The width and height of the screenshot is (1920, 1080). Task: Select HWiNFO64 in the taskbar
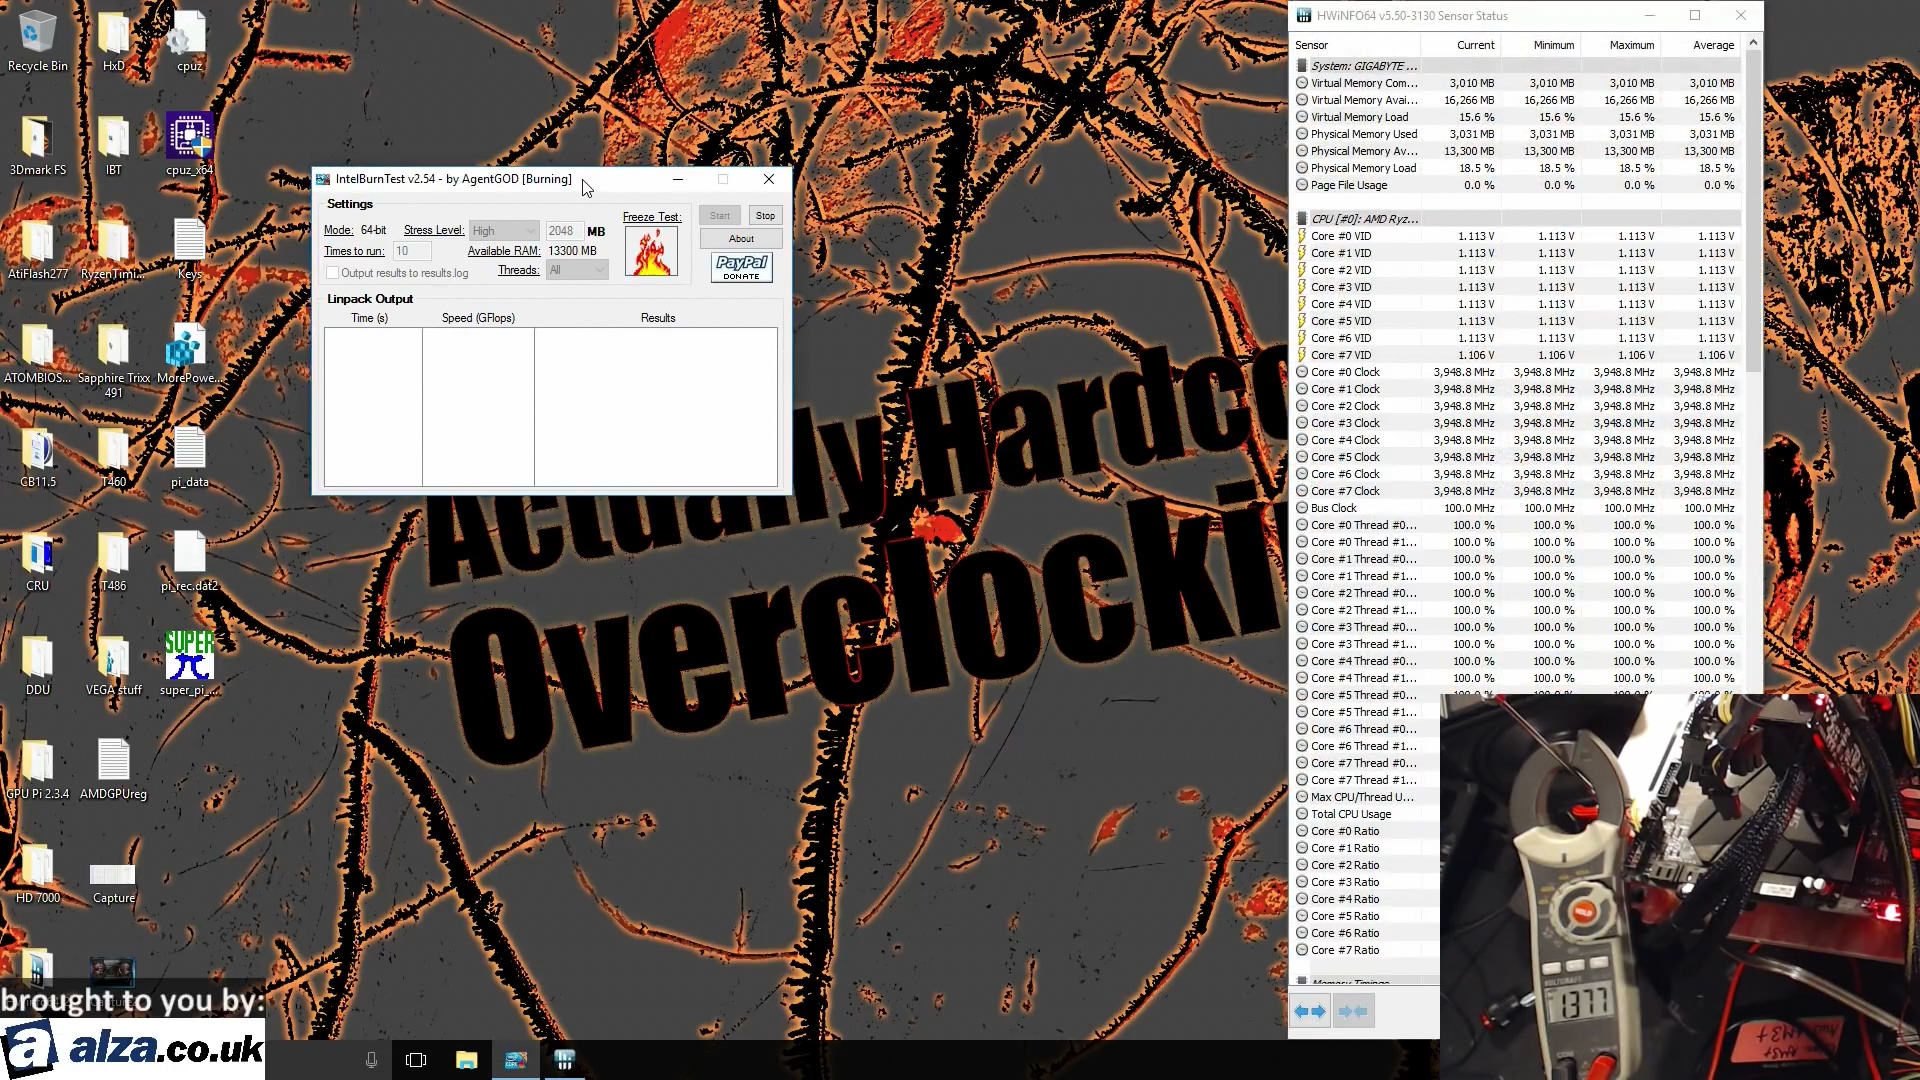[x=564, y=1059]
